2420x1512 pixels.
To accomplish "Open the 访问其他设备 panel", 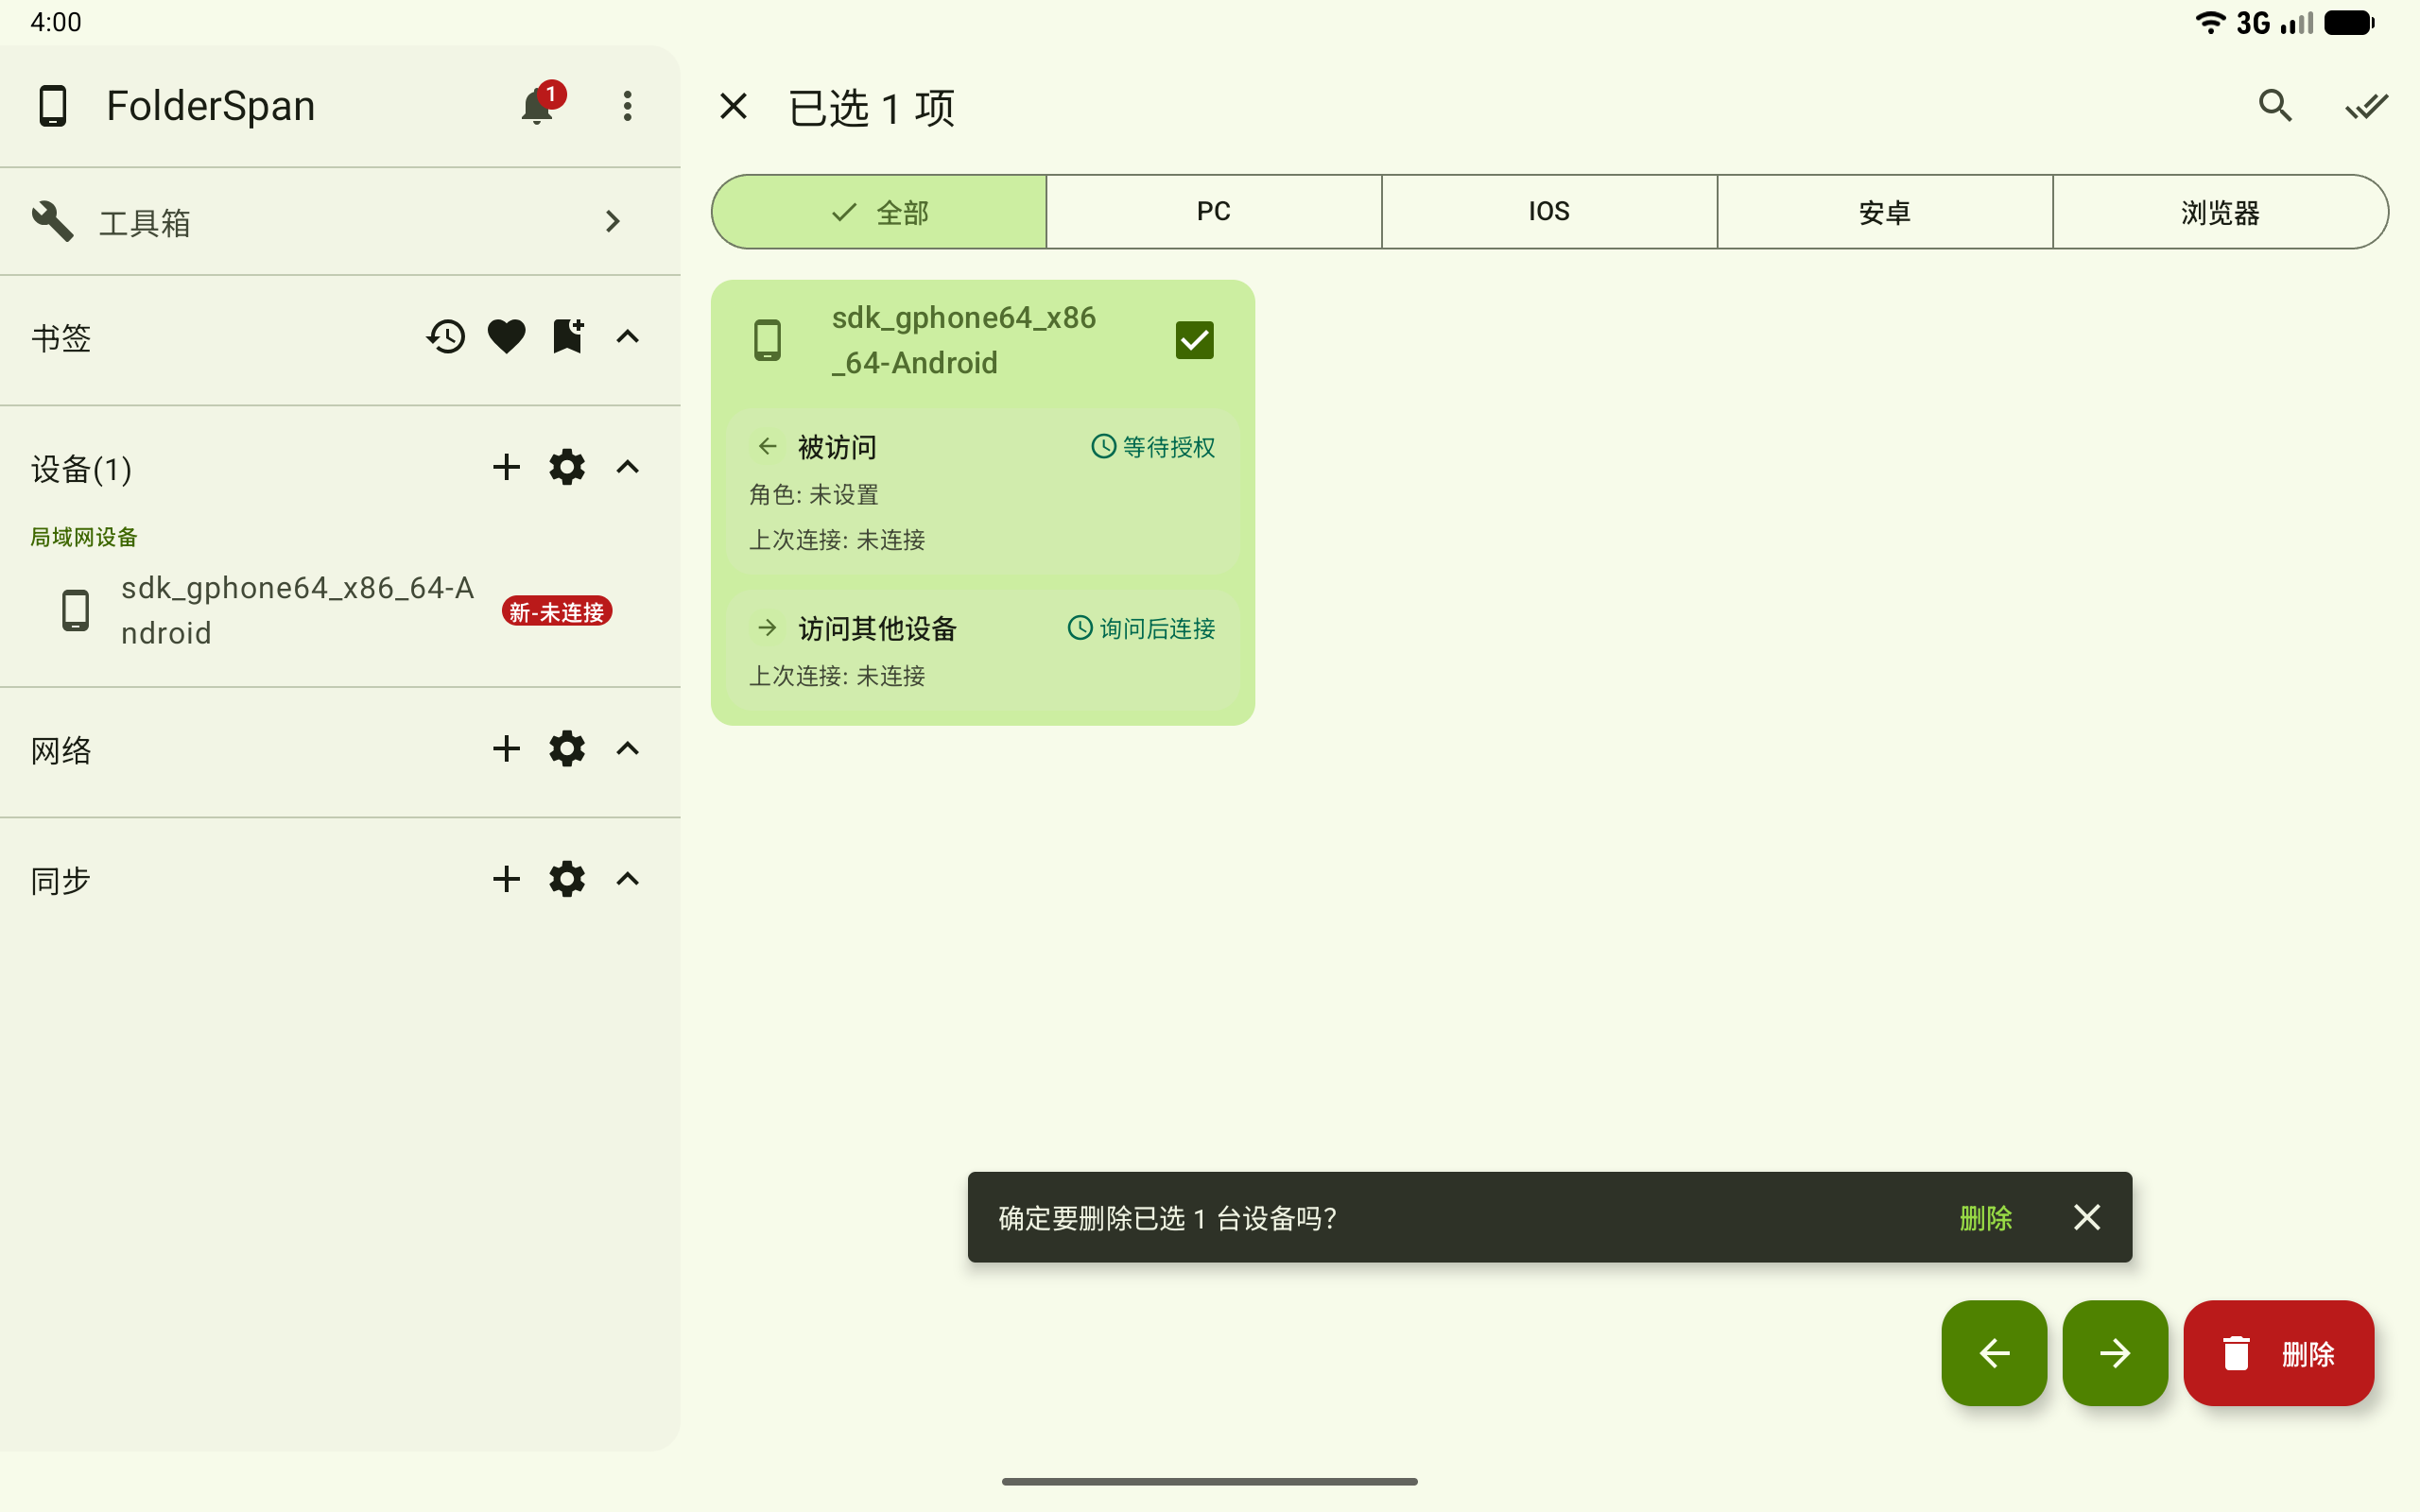I will [982, 651].
